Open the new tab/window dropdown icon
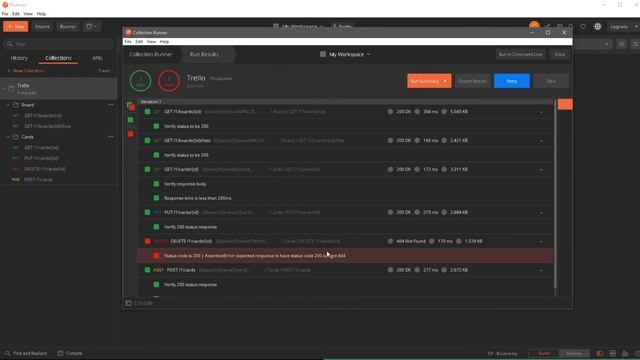 tap(91, 27)
